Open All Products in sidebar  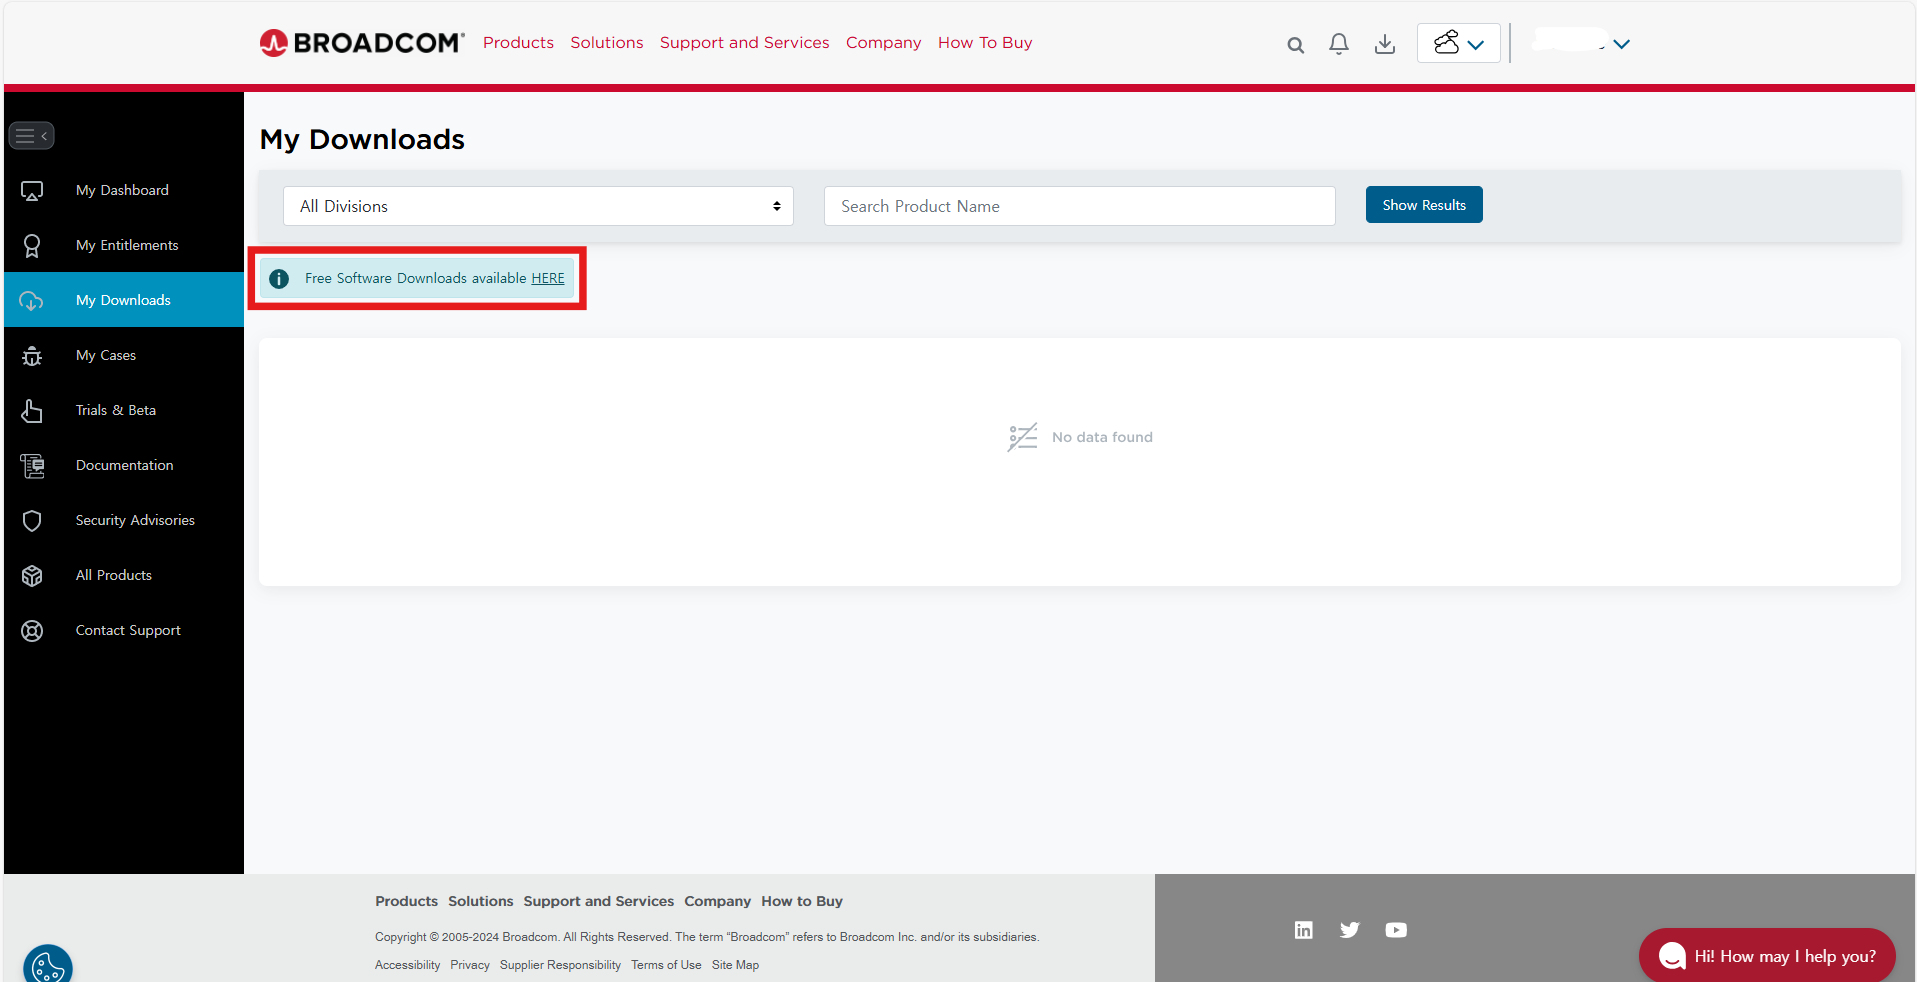124,575
